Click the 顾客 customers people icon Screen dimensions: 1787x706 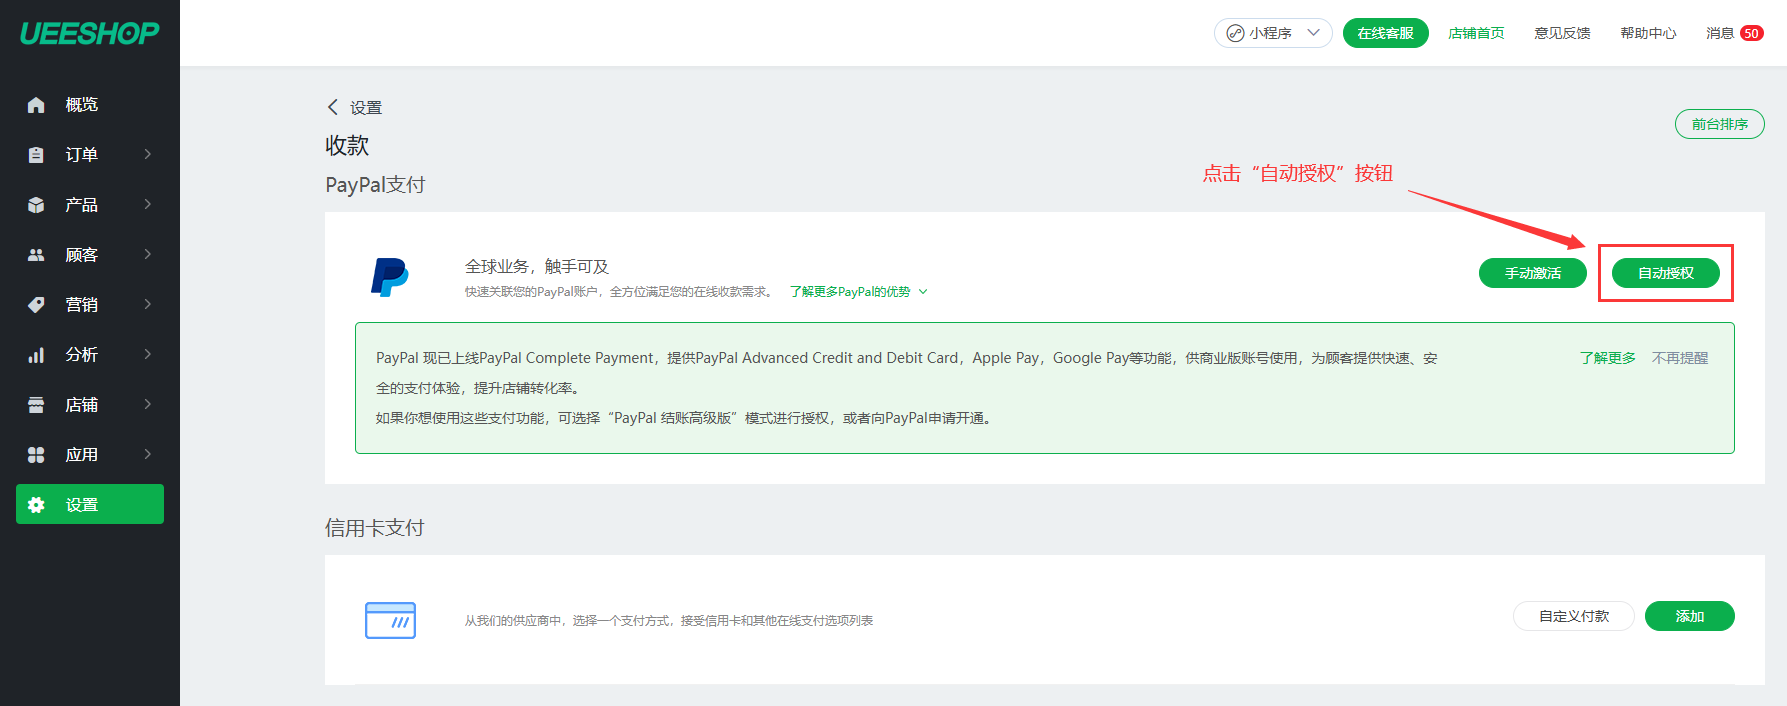36,255
